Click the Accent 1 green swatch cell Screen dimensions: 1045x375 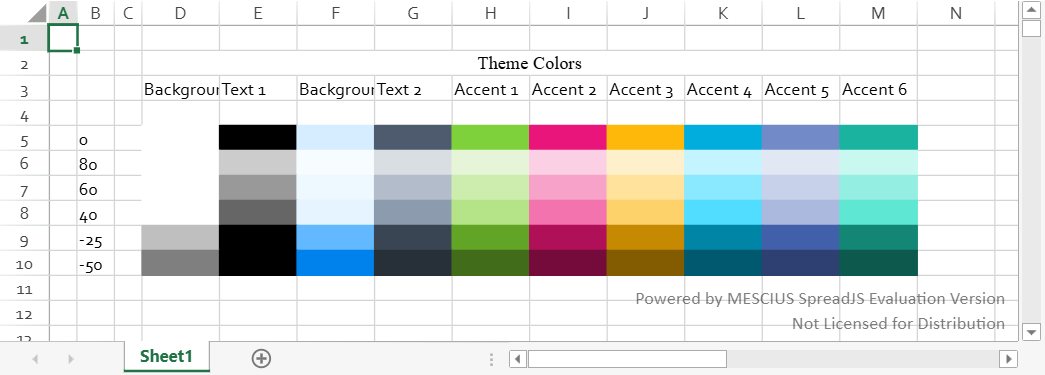click(491, 138)
